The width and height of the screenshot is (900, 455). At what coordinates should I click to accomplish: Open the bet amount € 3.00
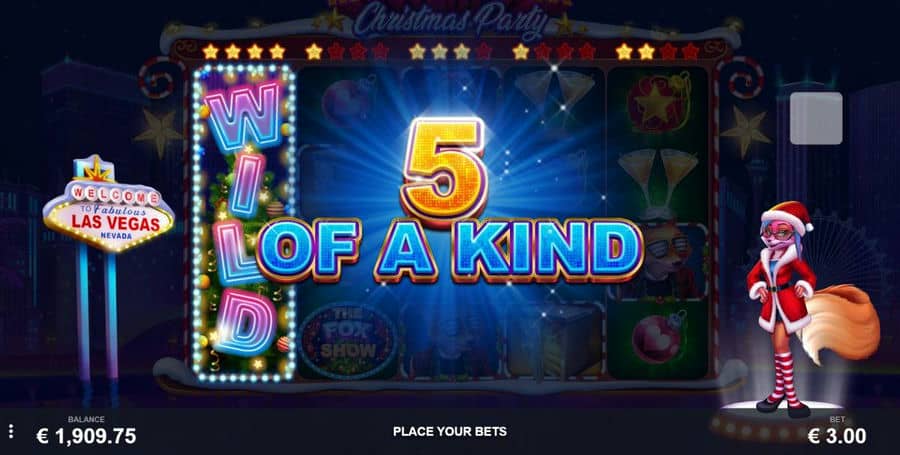[x=837, y=436]
